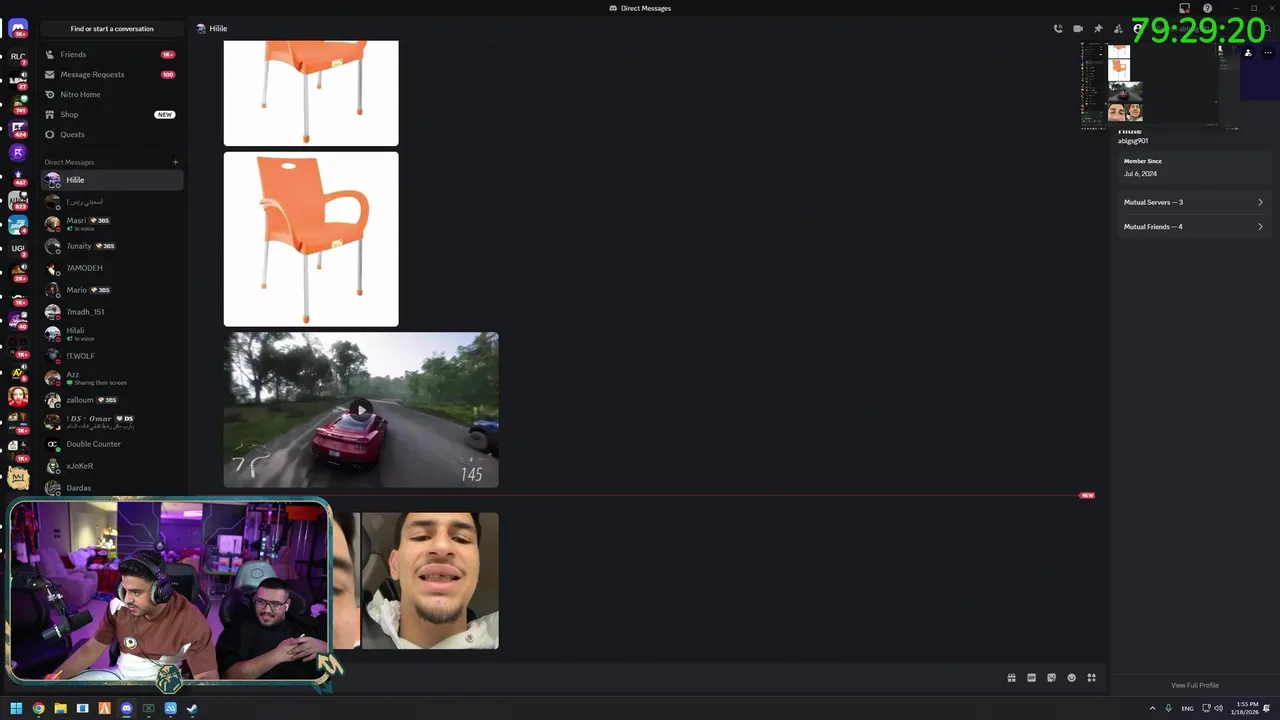Open DM with ! DS • Omar
This screenshot has width=1280, height=720.
tap(112, 422)
